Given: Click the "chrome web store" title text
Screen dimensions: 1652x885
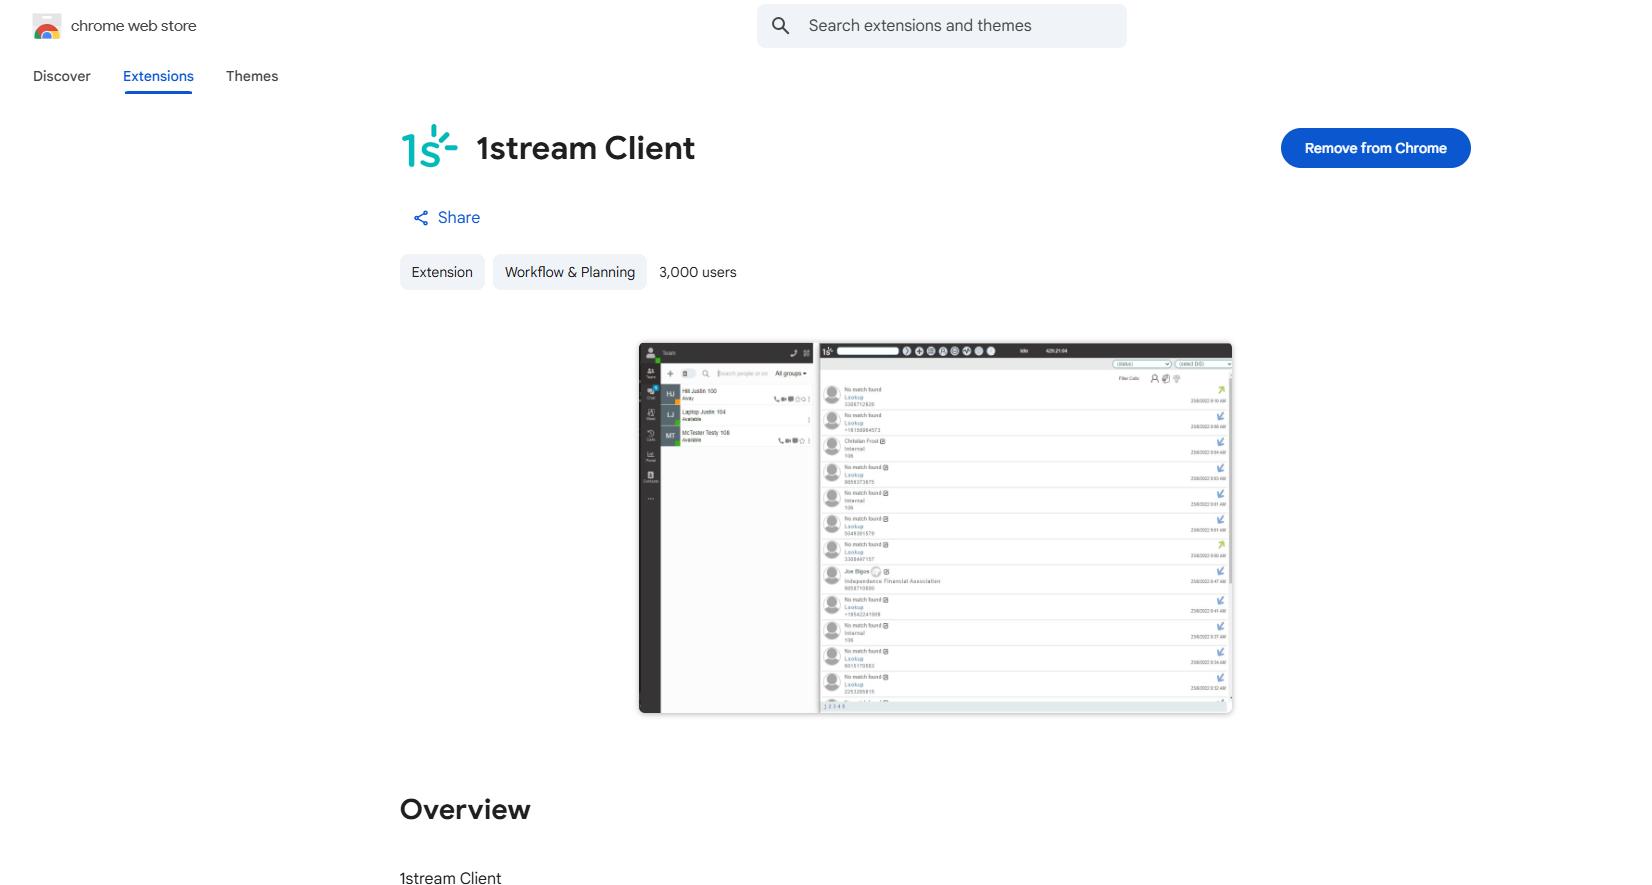Looking at the screenshot, I should pyautogui.click(x=134, y=26).
